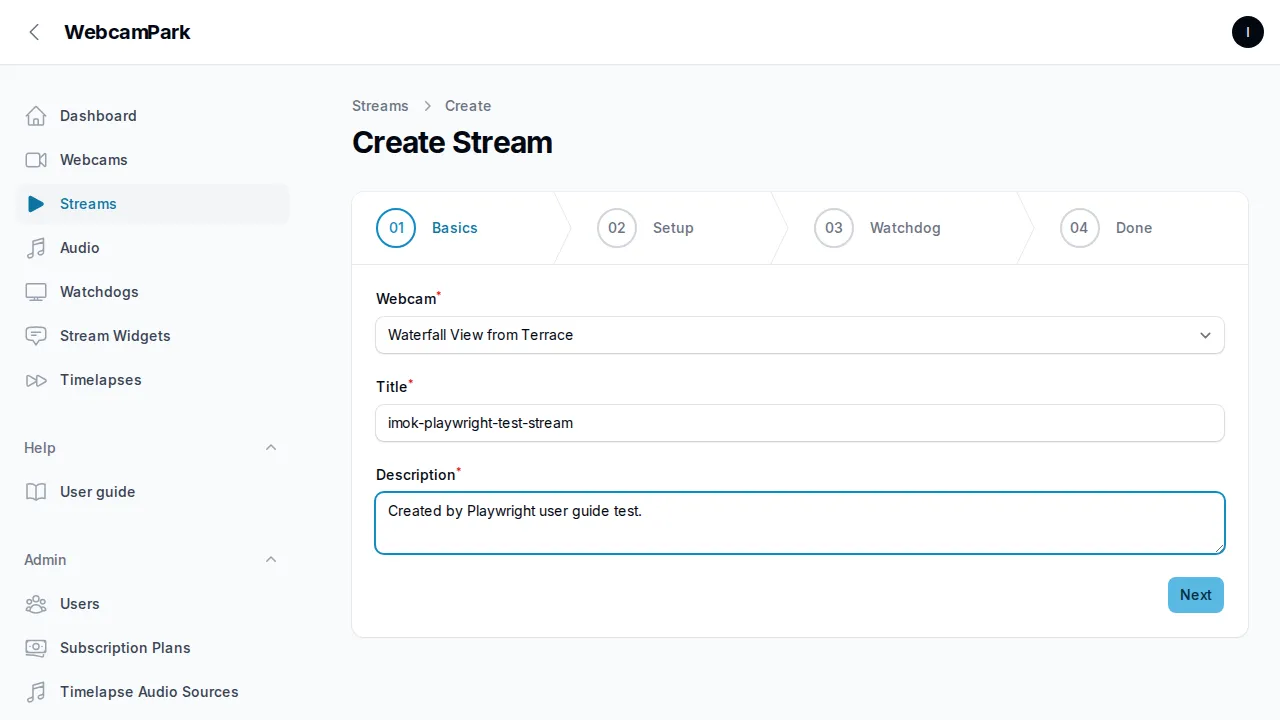
Task: Click the Stream Widgets chat icon
Action: point(36,336)
